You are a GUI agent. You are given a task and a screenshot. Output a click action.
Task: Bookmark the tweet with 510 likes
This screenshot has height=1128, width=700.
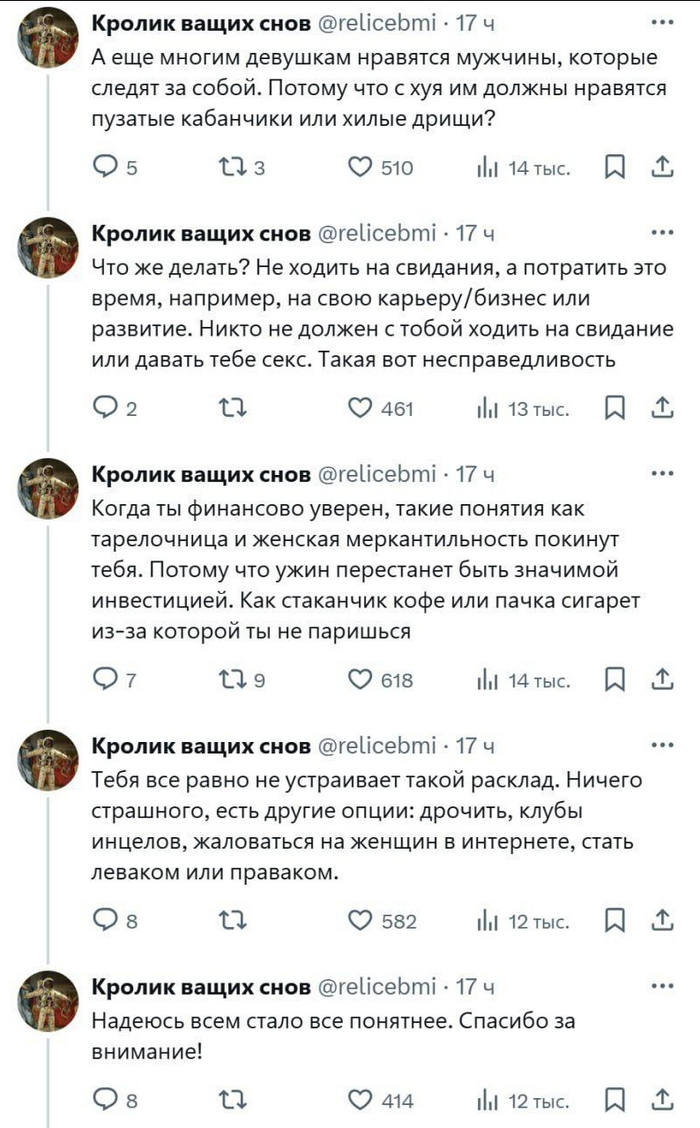617,168
